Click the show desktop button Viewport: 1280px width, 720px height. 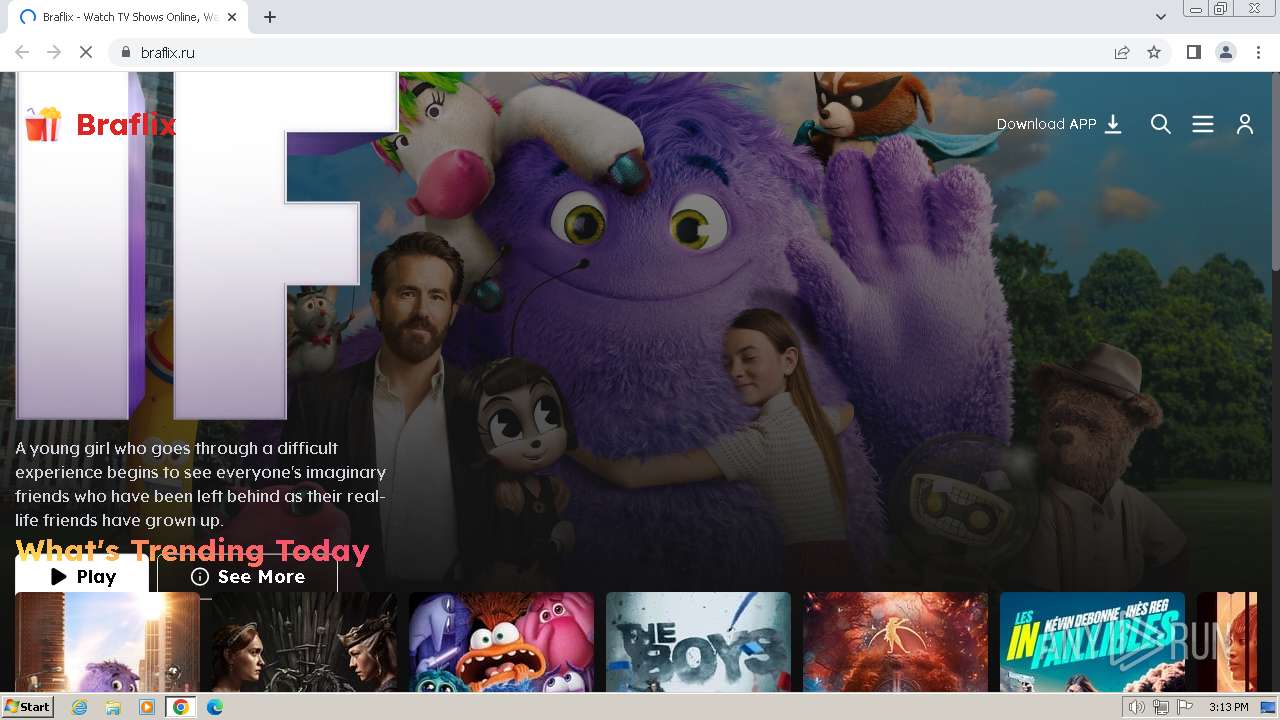[x=1270, y=707]
